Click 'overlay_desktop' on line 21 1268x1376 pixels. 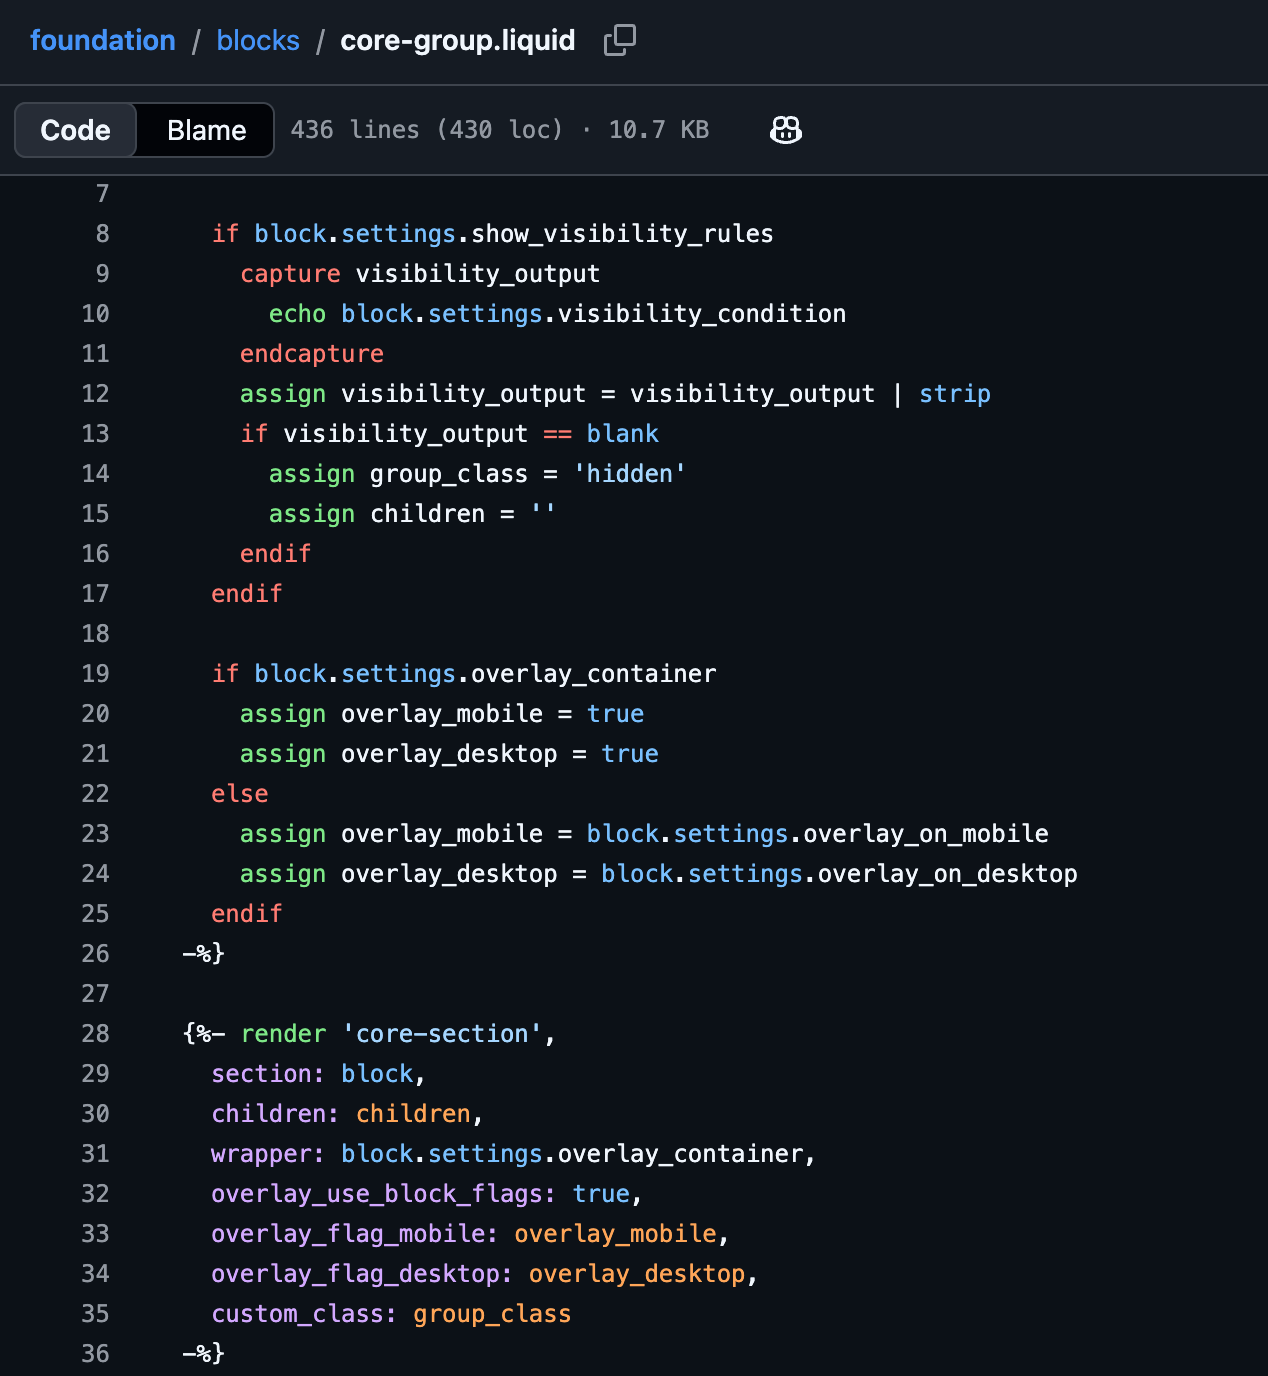[449, 754]
